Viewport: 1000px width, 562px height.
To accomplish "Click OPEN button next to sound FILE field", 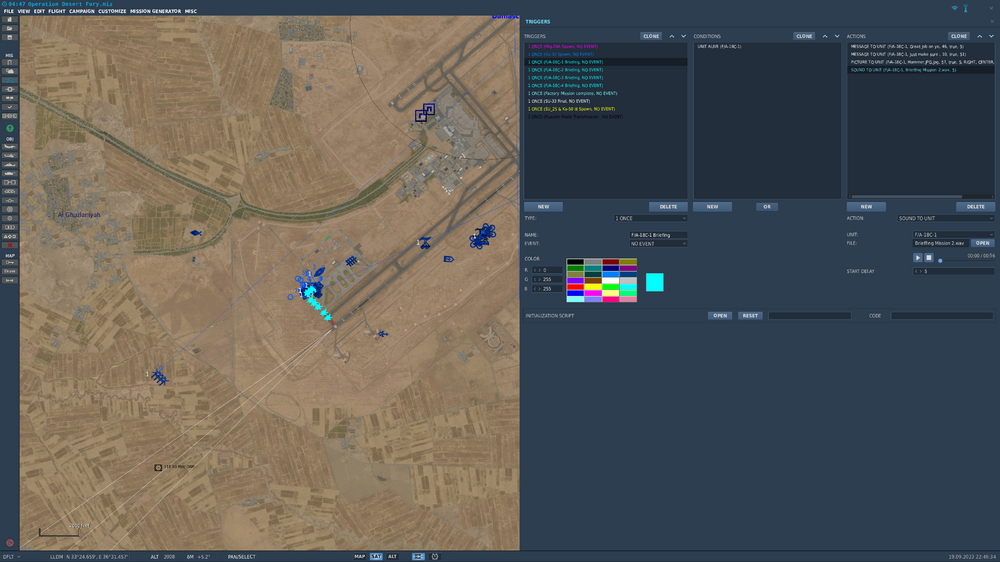I will coord(983,243).
